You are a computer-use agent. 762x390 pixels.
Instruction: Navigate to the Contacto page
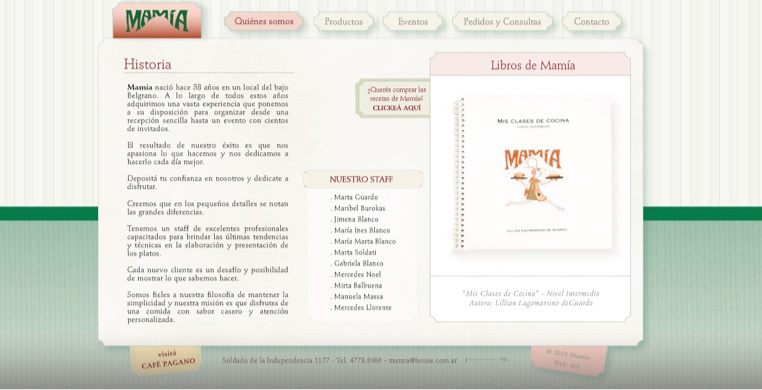(591, 22)
